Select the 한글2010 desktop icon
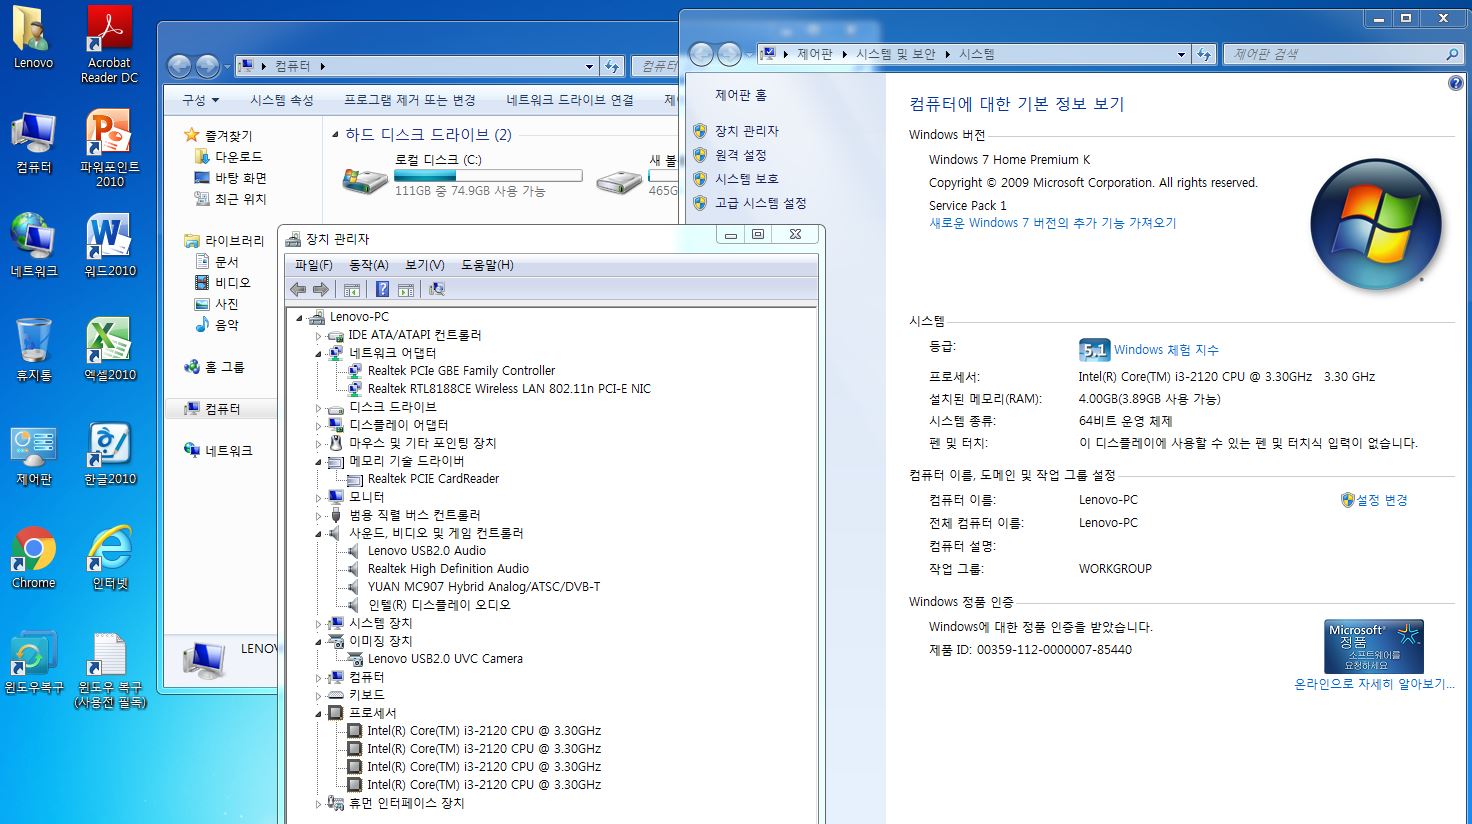 coord(109,453)
